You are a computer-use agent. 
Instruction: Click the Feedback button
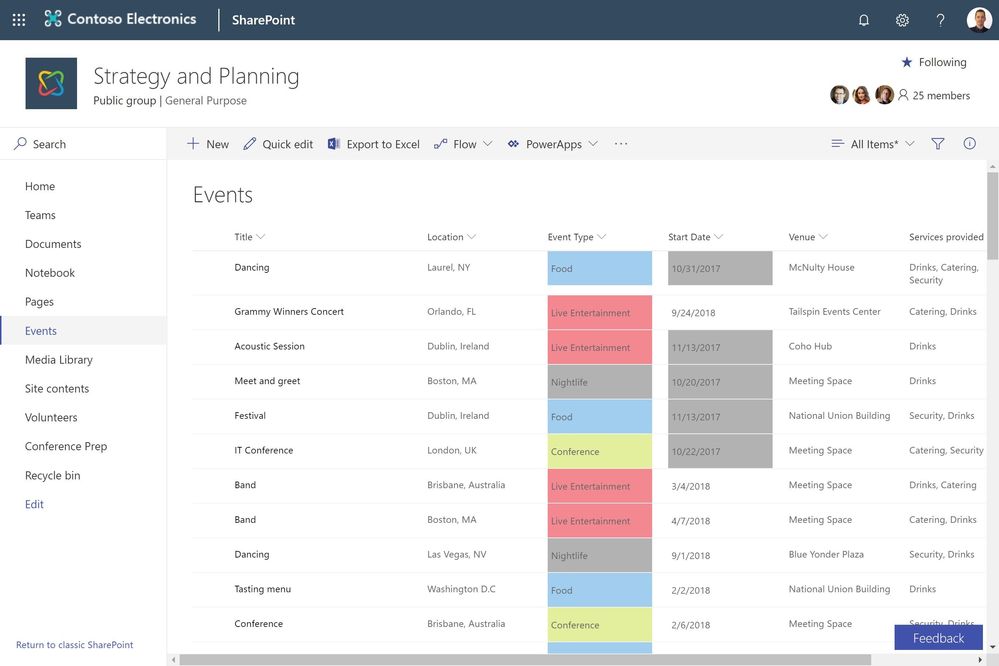pyautogui.click(x=938, y=638)
